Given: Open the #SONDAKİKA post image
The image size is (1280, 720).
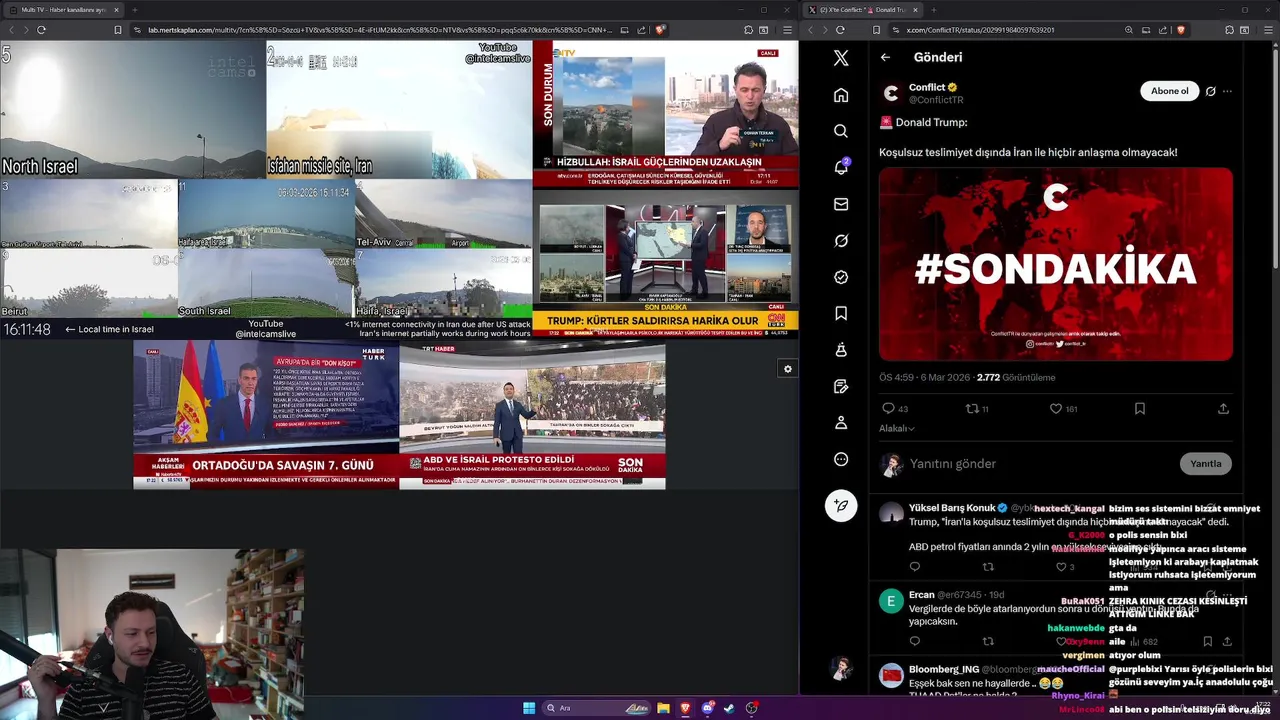Looking at the screenshot, I should [x=1056, y=264].
